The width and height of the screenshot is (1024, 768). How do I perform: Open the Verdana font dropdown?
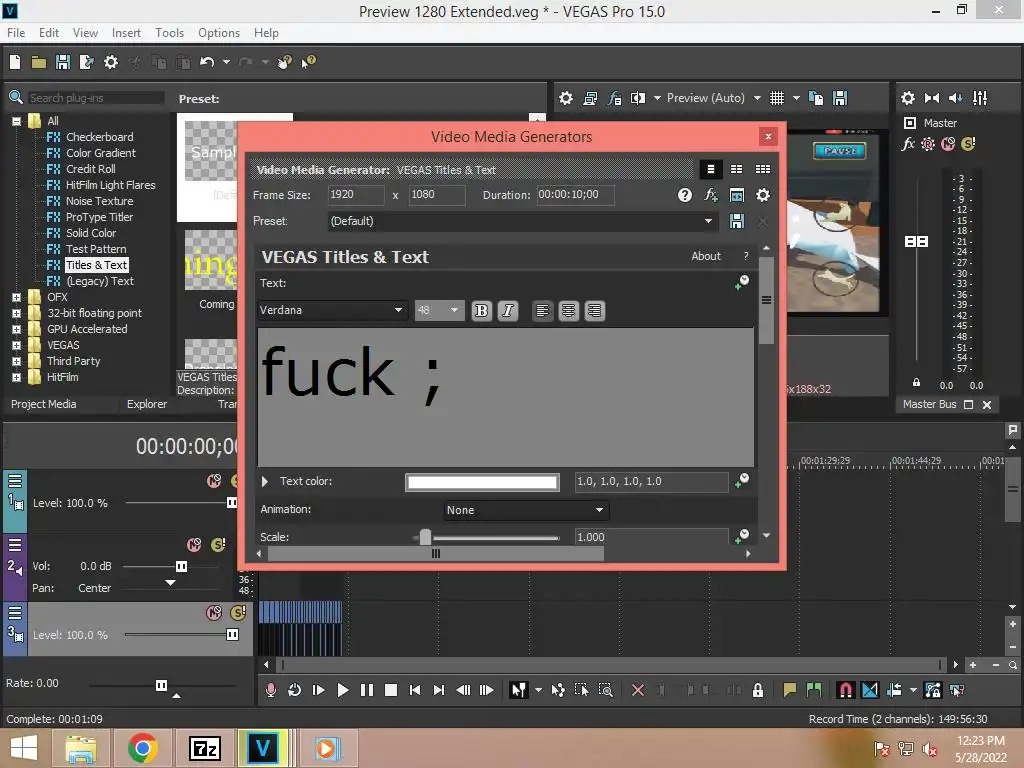click(332, 310)
